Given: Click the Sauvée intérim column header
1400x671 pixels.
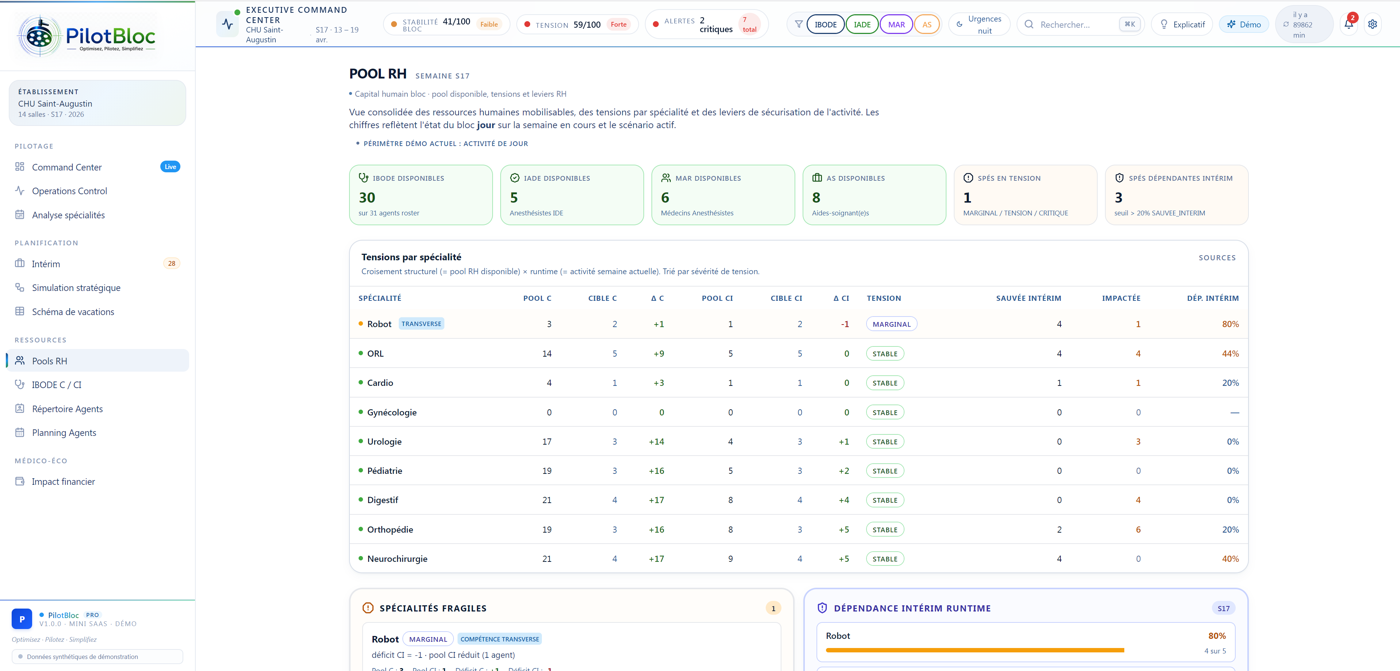Looking at the screenshot, I should (x=1028, y=298).
